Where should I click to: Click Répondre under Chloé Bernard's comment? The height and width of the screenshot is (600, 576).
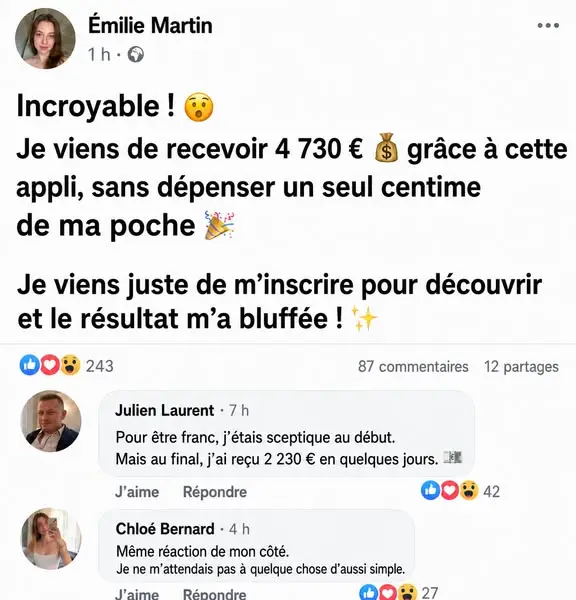click(215, 593)
